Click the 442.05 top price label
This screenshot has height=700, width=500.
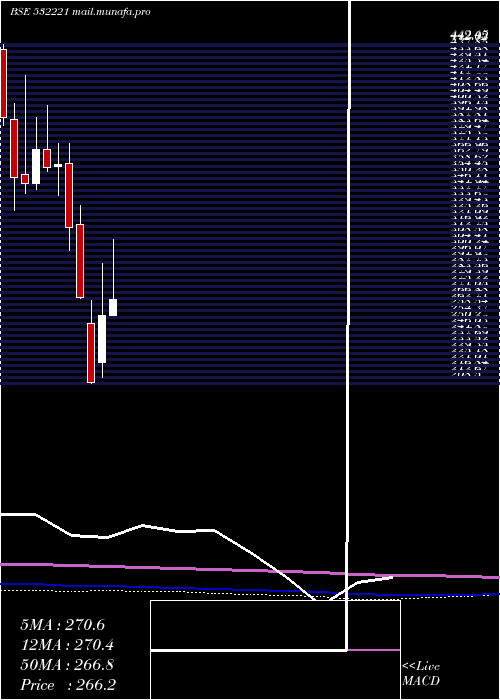[x=468, y=35]
